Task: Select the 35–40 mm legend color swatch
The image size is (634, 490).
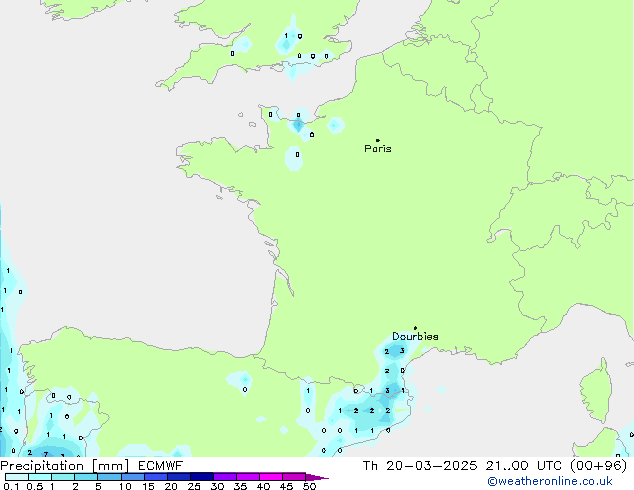Action: [x=248, y=477]
